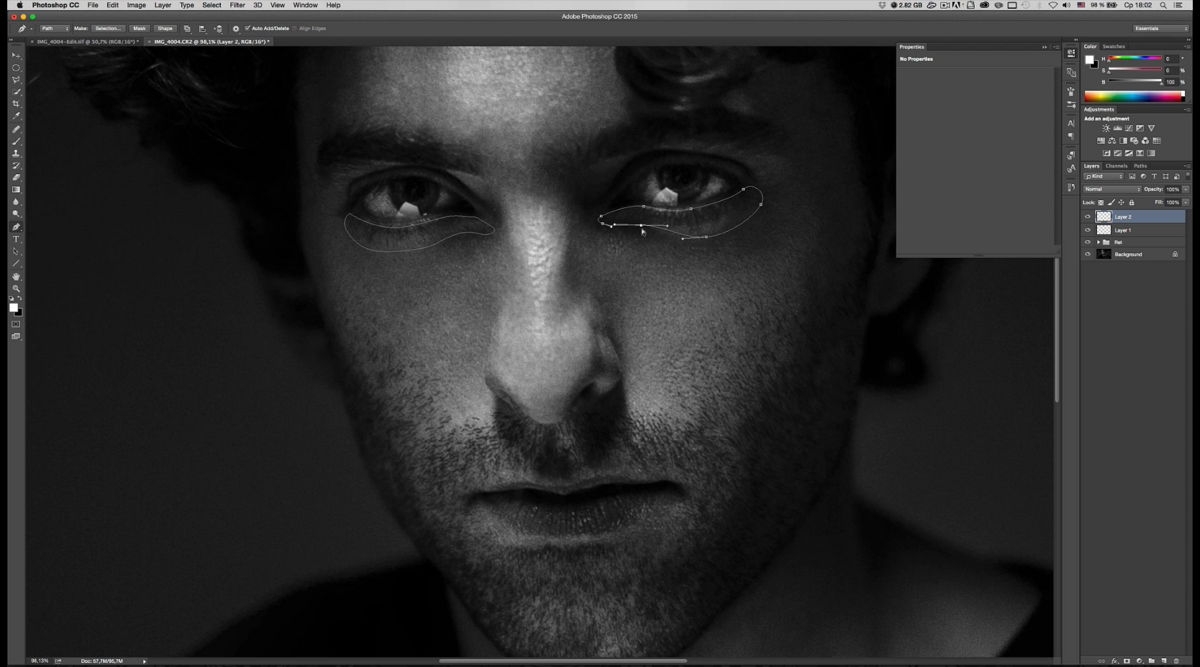Open the layer filter Kind dropdown
The width and height of the screenshot is (1200, 667).
[x=1104, y=176]
